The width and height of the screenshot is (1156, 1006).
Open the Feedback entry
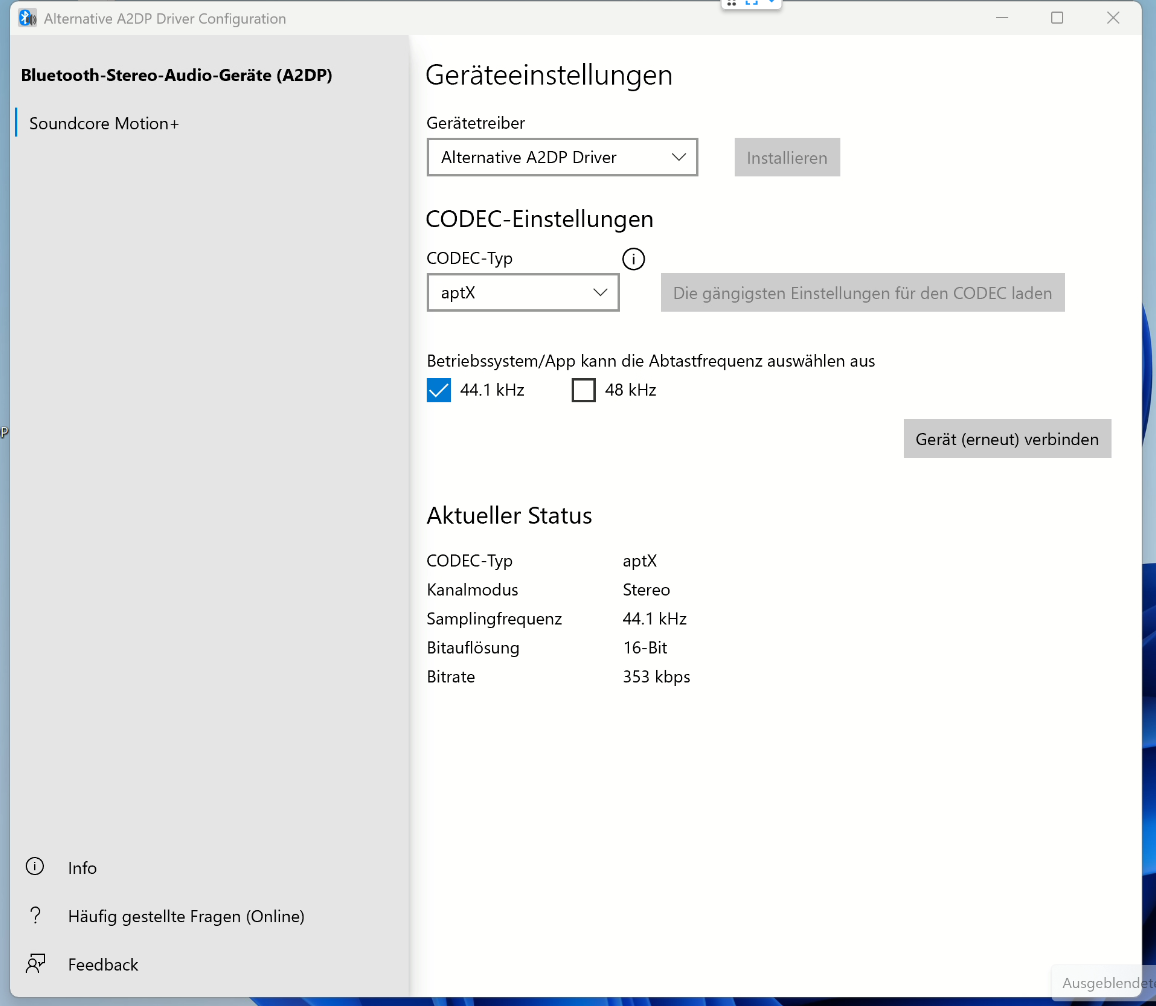[102, 965]
